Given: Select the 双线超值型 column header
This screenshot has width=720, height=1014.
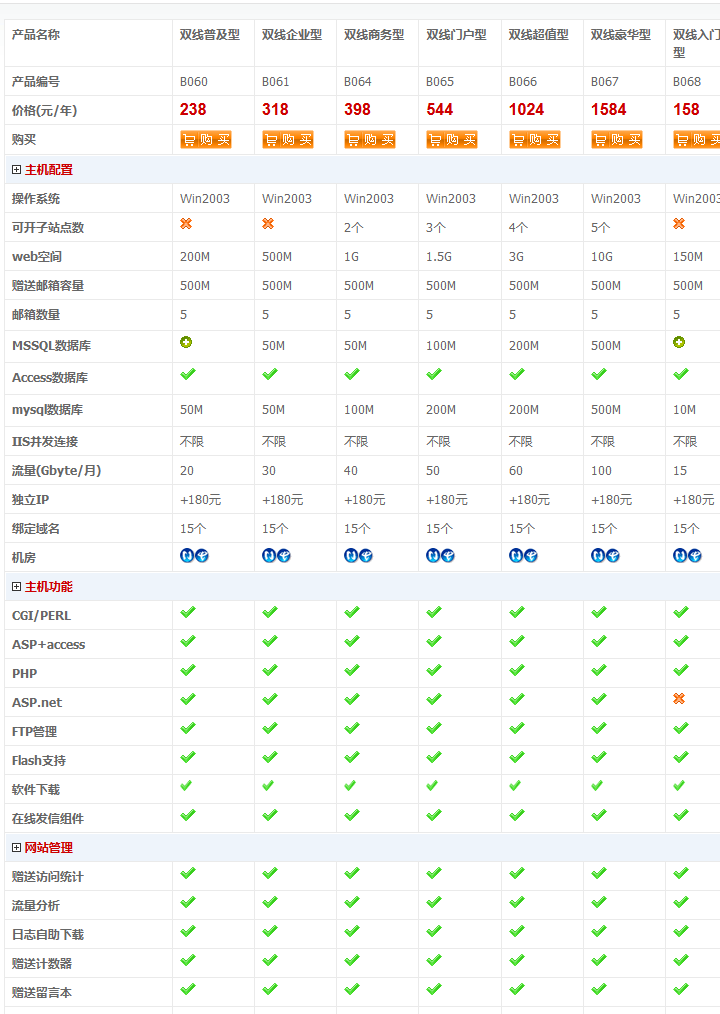Looking at the screenshot, I should pyautogui.click(x=538, y=35).
